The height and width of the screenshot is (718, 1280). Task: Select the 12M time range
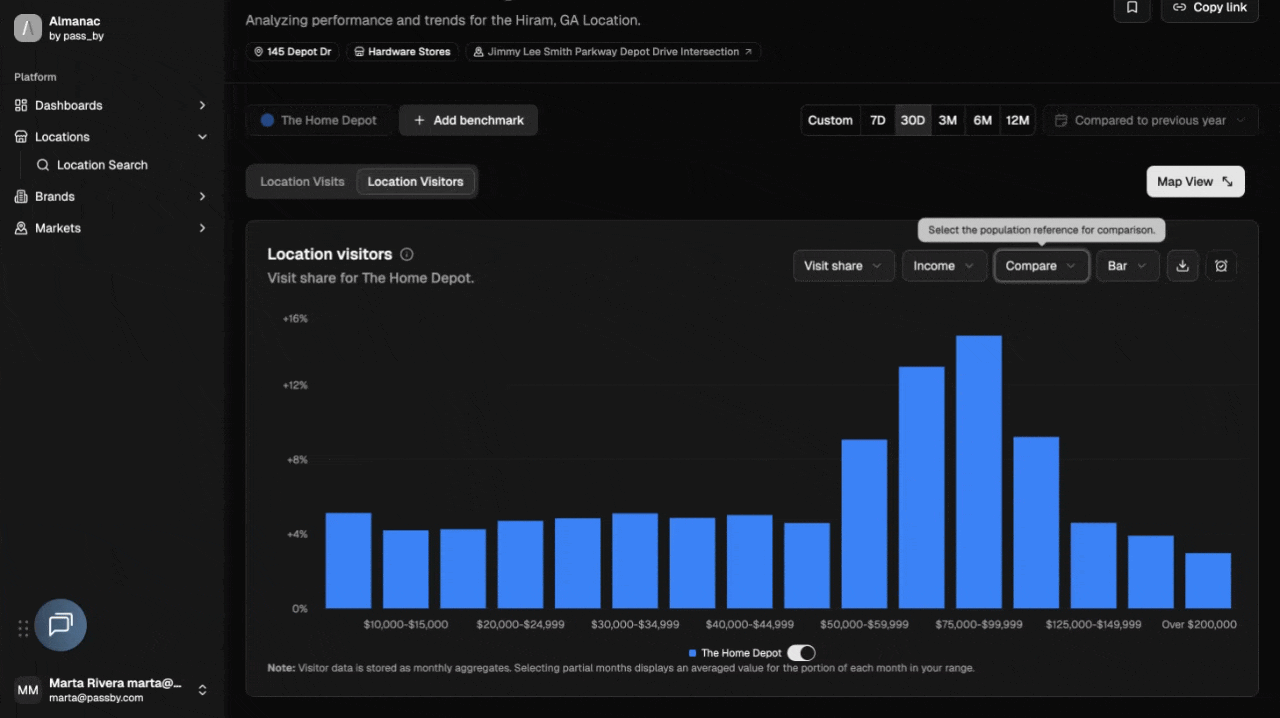coord(1017,120)
